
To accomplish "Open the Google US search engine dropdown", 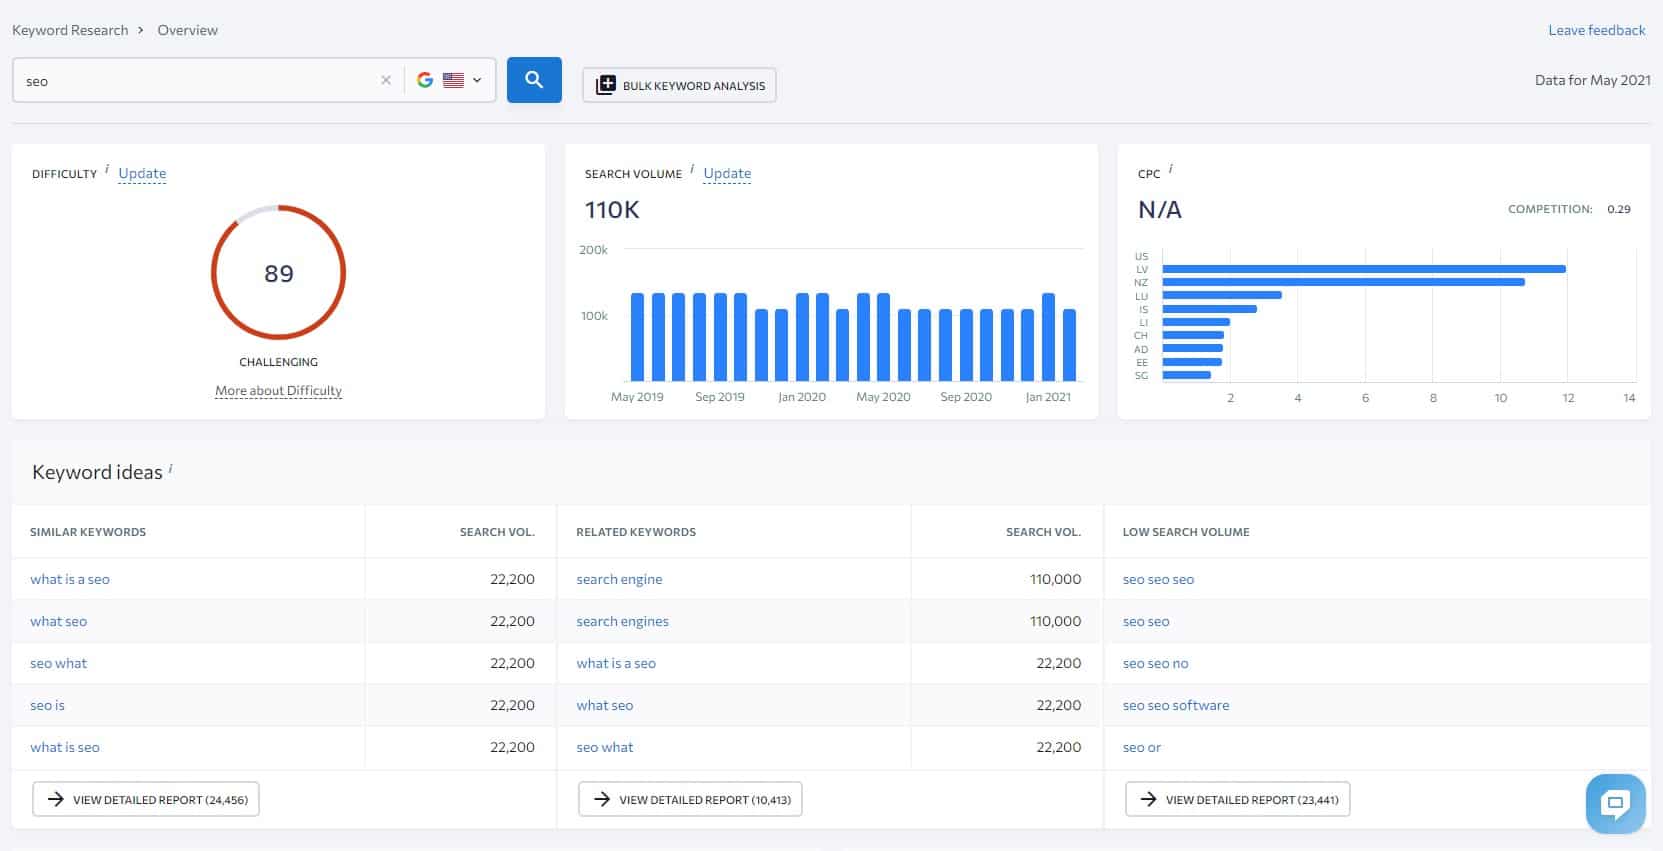I will click(x=450, y=80).
